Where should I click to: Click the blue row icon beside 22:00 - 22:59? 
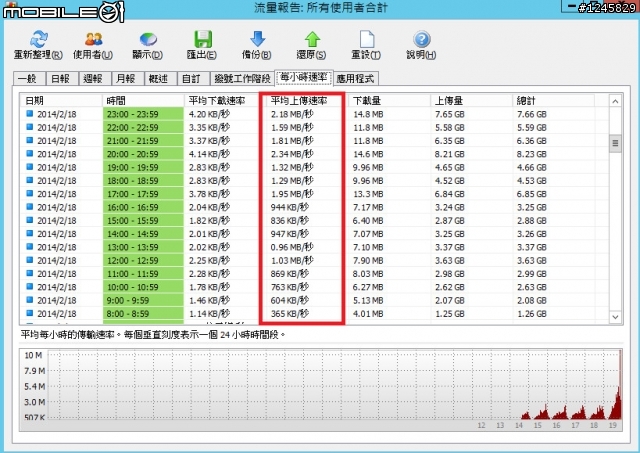tap(29, 127)
